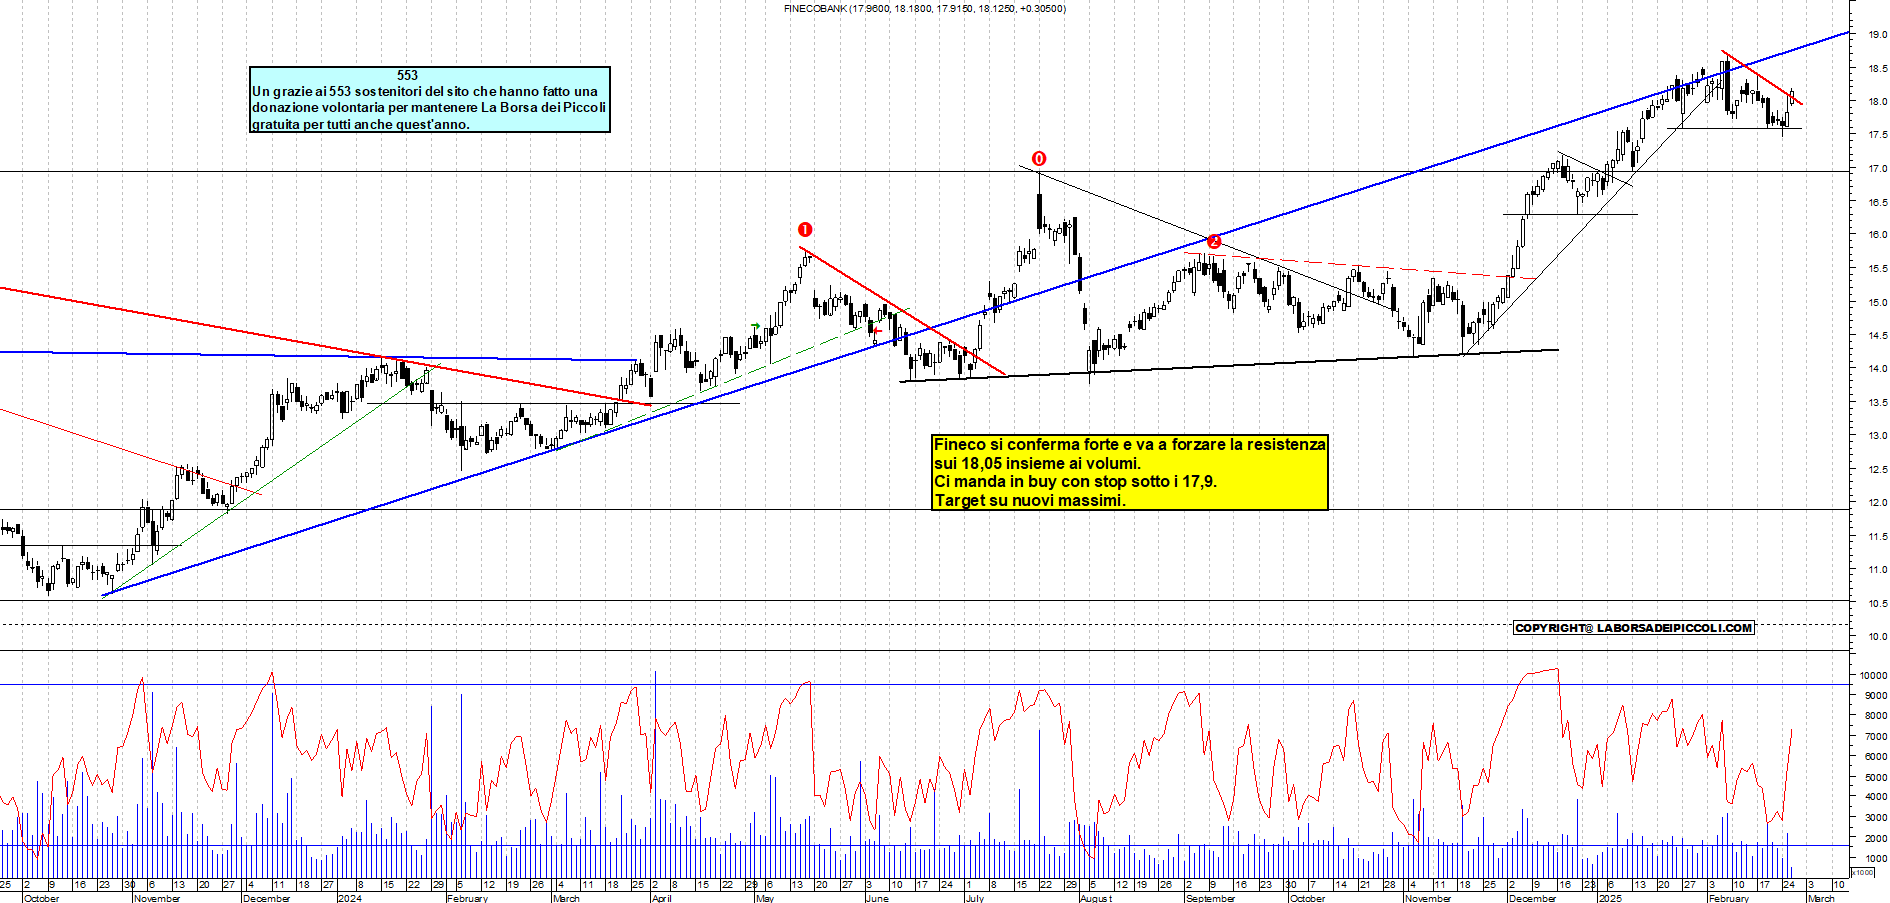1890x903 pixels.
Task: Click the 3000 volume axis label
Action: 1876,818
